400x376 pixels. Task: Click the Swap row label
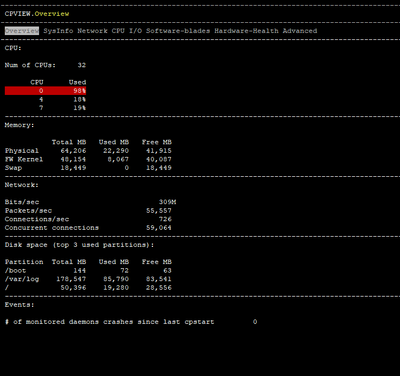(x=13, y=168)
